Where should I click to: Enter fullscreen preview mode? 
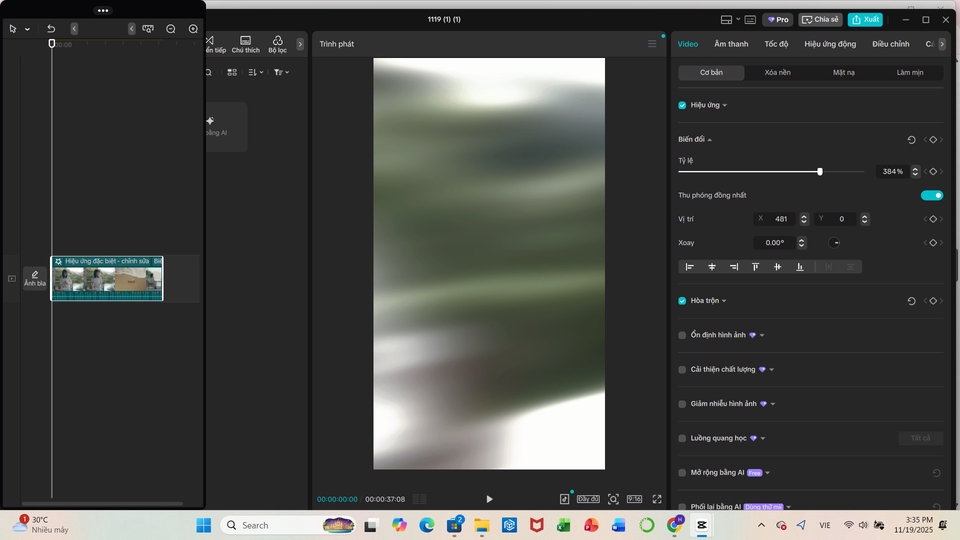657,499
